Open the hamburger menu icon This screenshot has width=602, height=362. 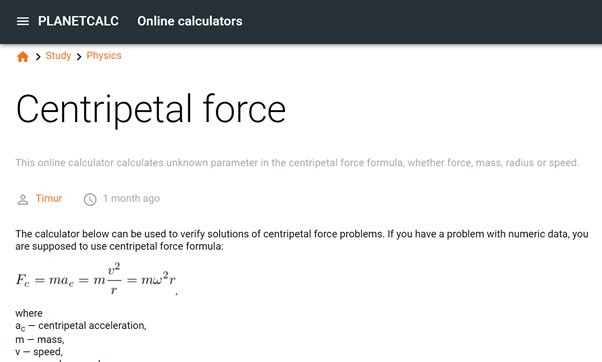23,21
